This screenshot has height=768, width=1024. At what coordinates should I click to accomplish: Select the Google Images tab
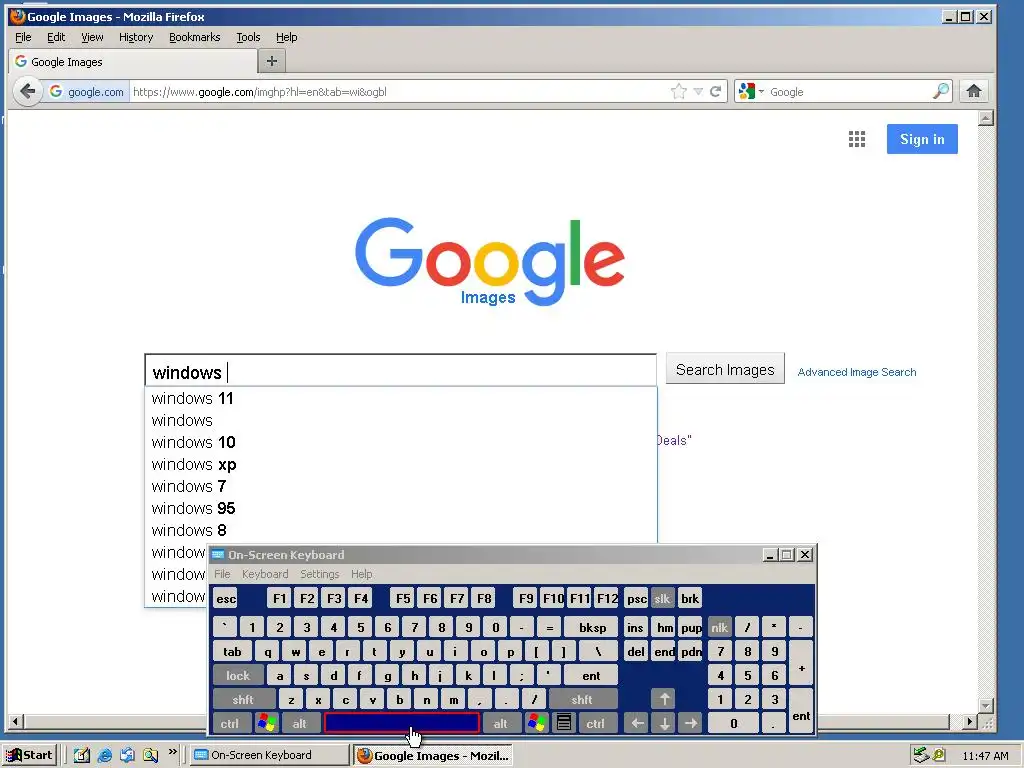[133, 62]
